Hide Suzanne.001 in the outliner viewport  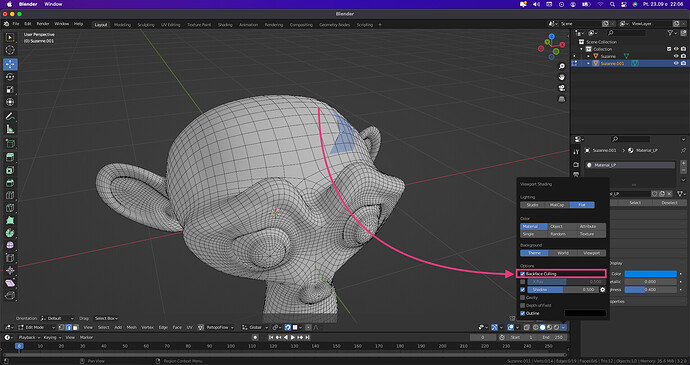click(676, 63)
